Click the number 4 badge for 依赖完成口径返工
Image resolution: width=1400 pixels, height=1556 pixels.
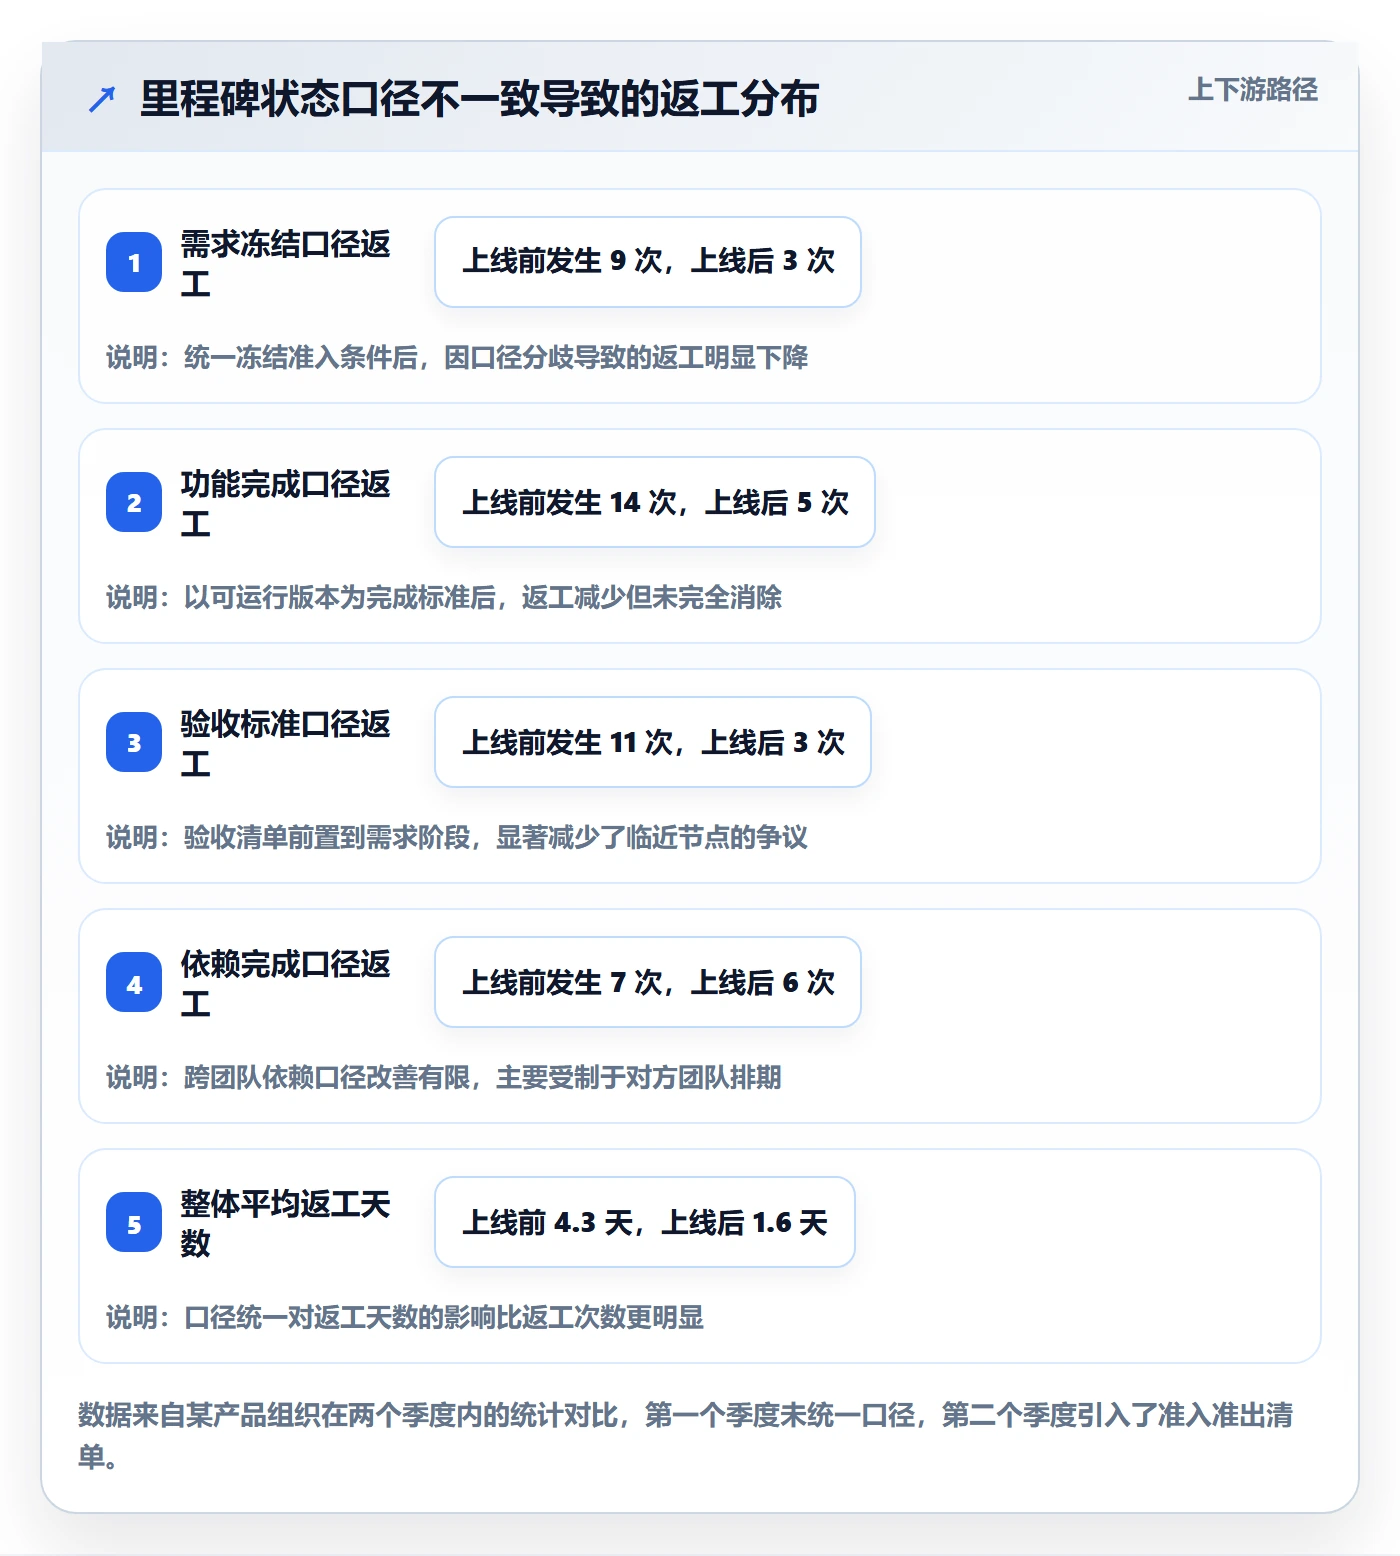[x=134, y=982]
